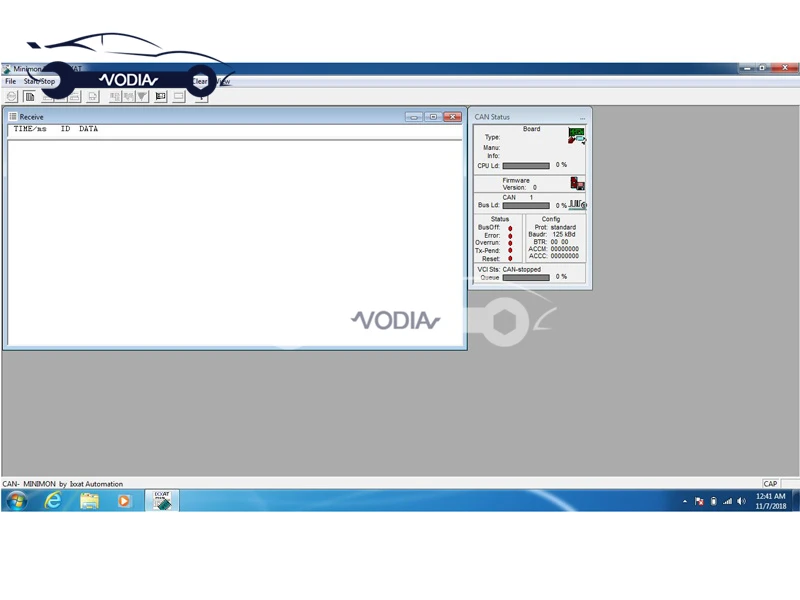800x600 pixels.
Task: Click the volume speaker tray icon
Action: [741, 502]
